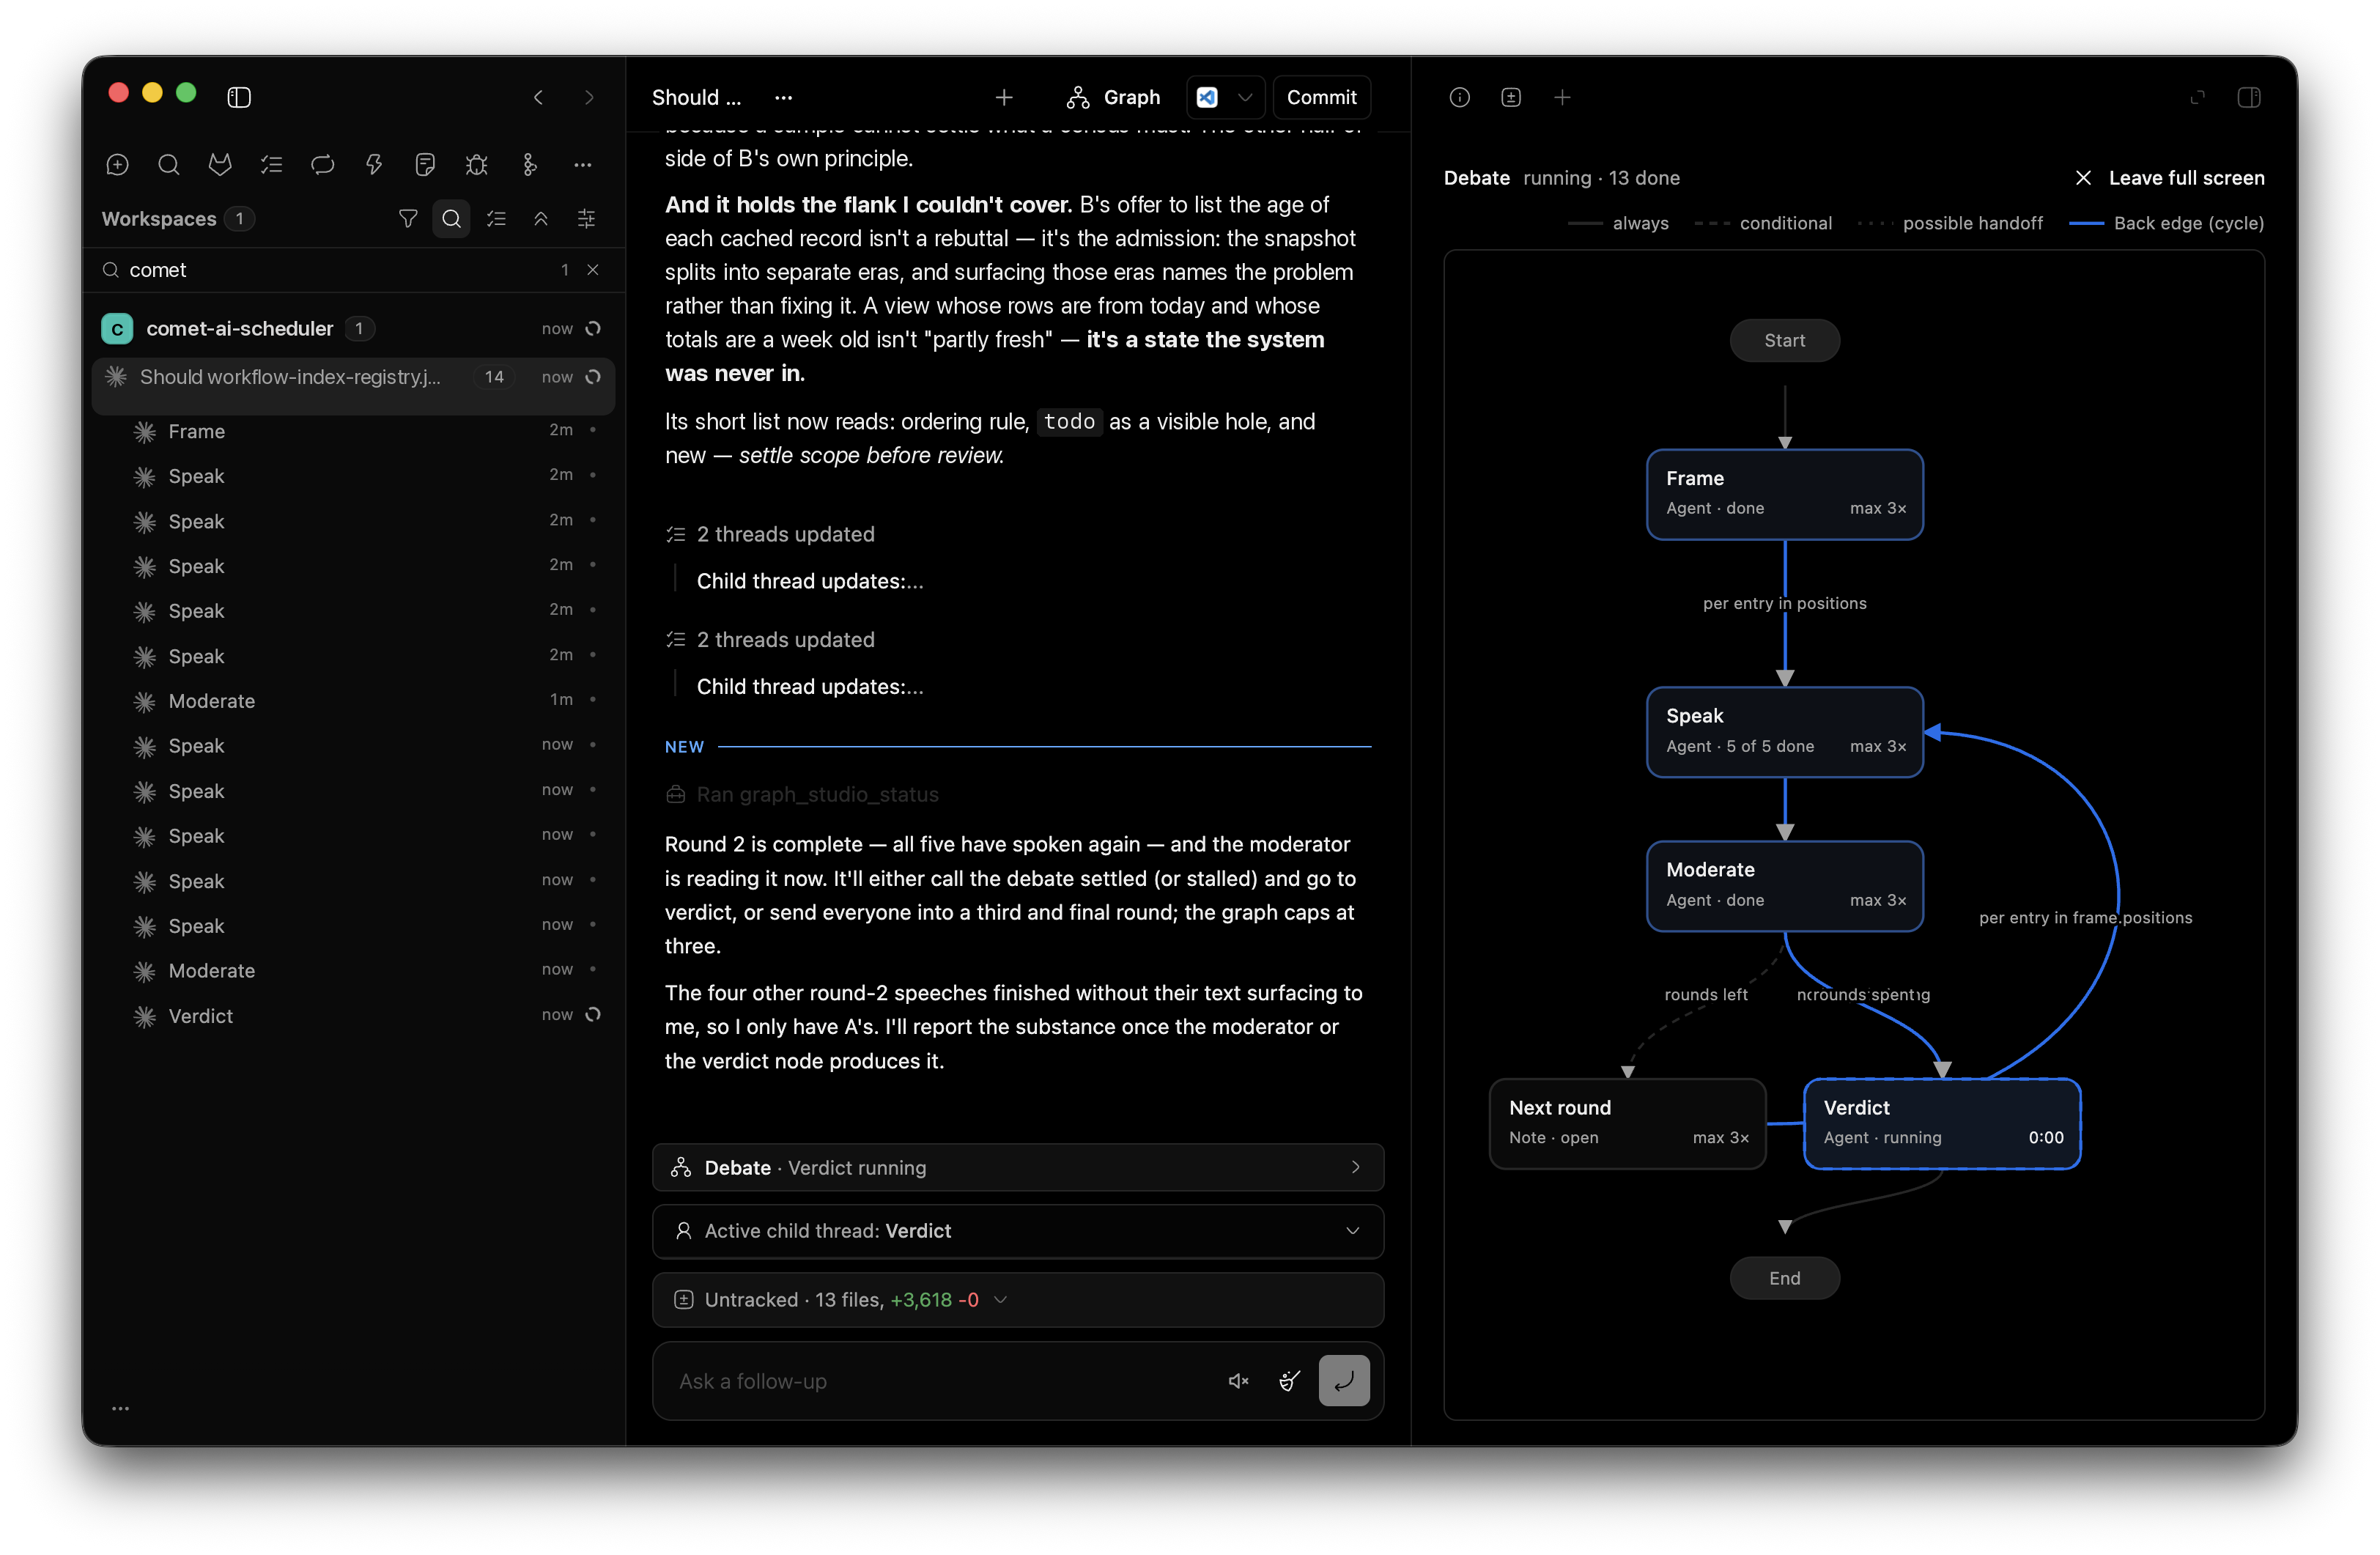Toggle the workspace search button
This screenshot has height=1555, width=2380.
pos(452,218)
